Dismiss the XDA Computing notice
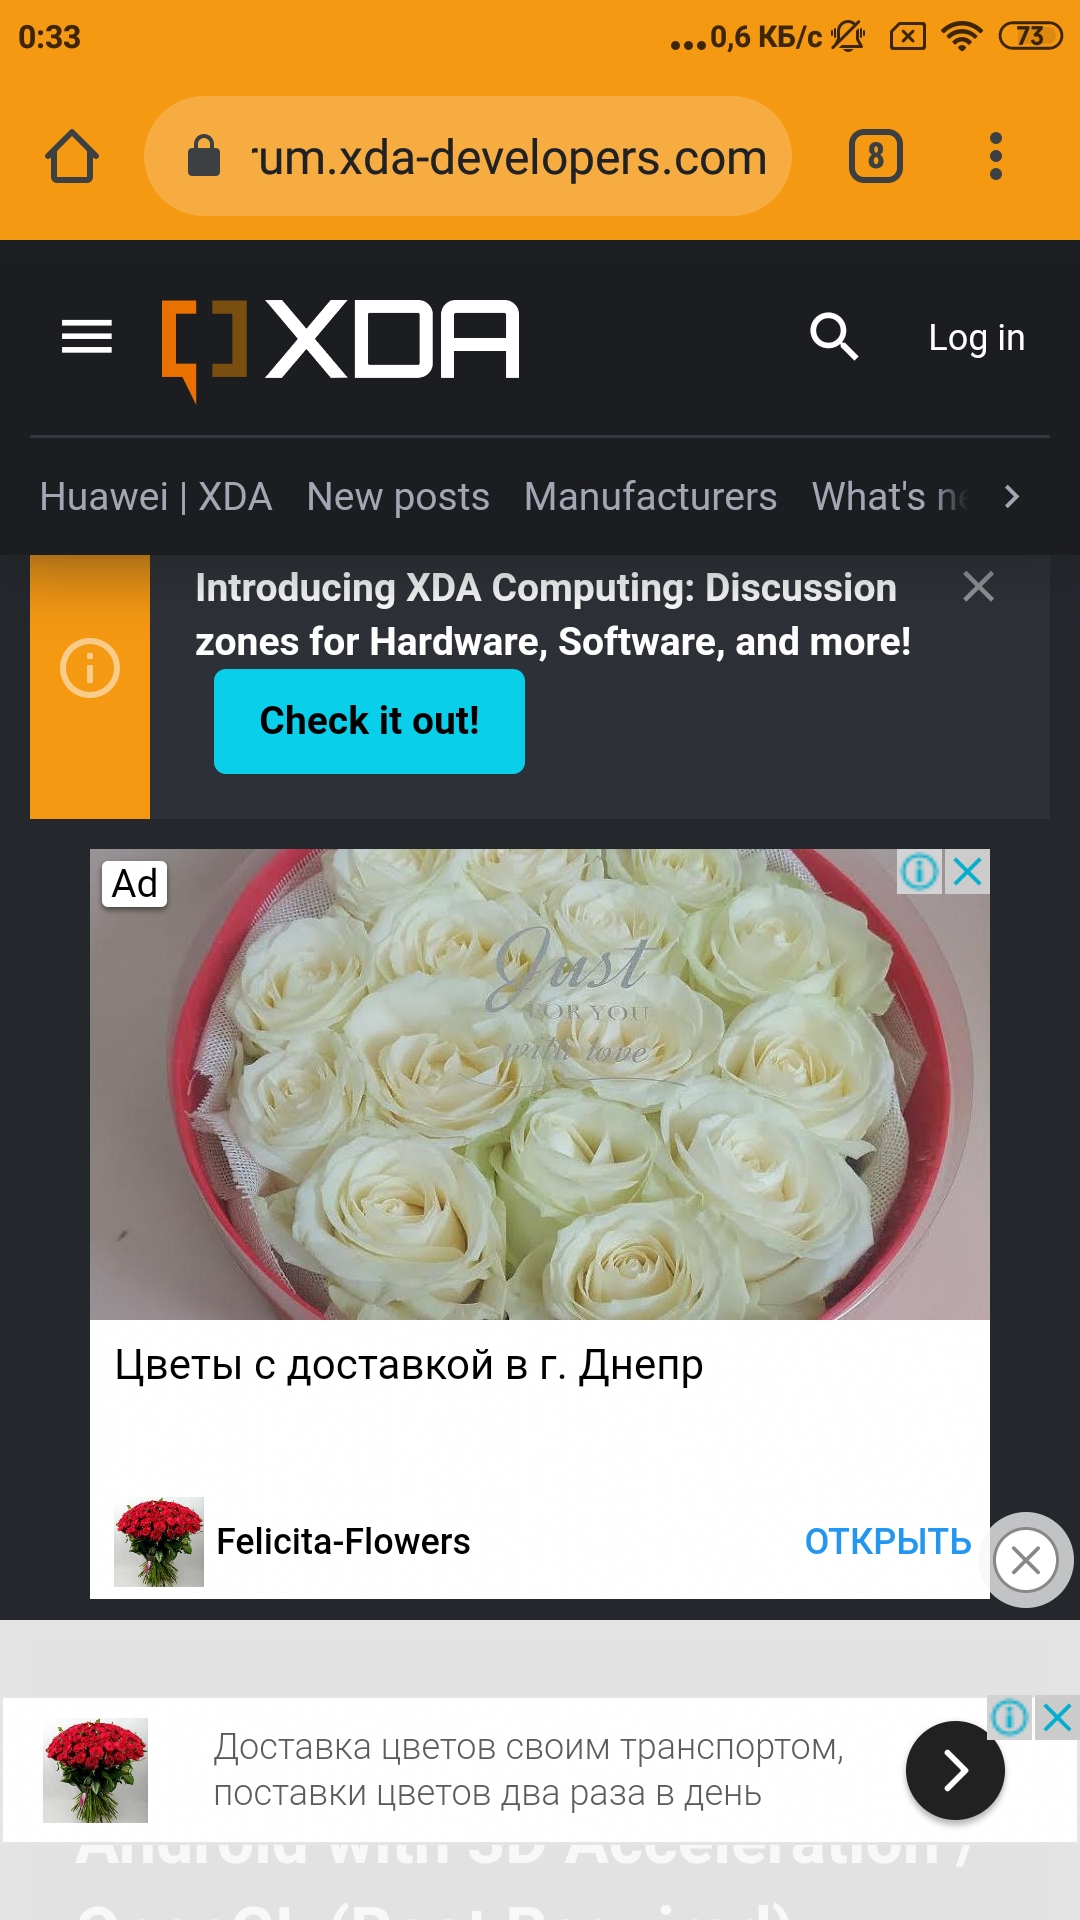 (x=978, y=586)
